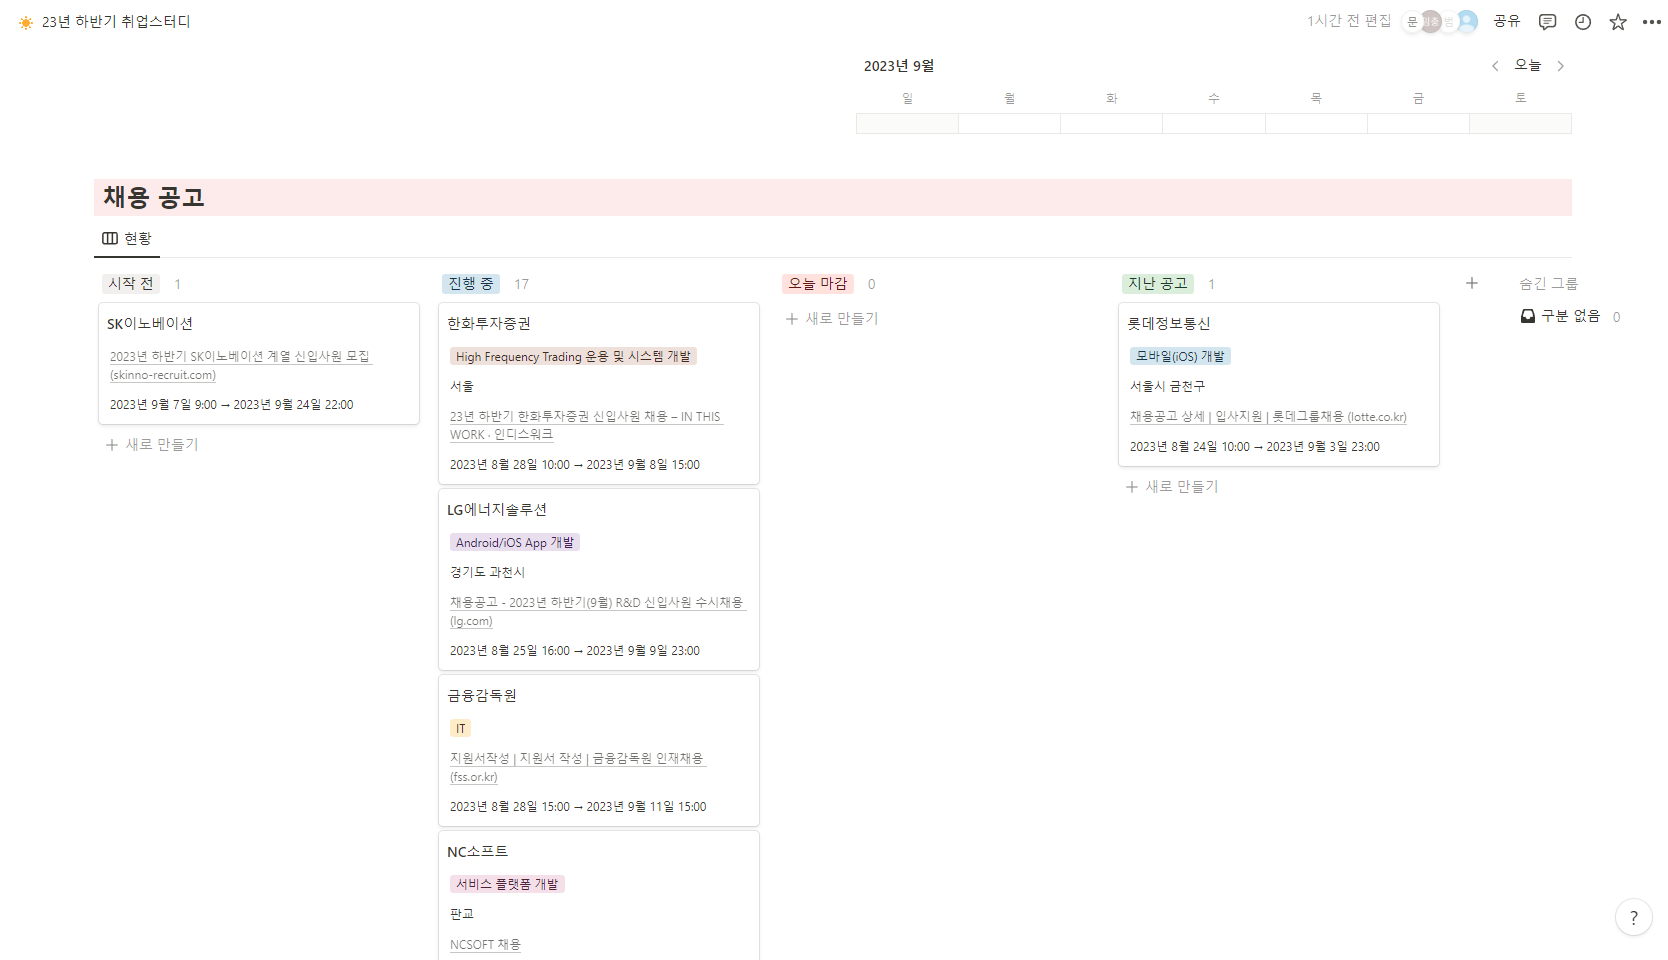Click the user avatar in the top bar
The height and width of the screenshot is (960, 1668).
tap(1467, 21)
